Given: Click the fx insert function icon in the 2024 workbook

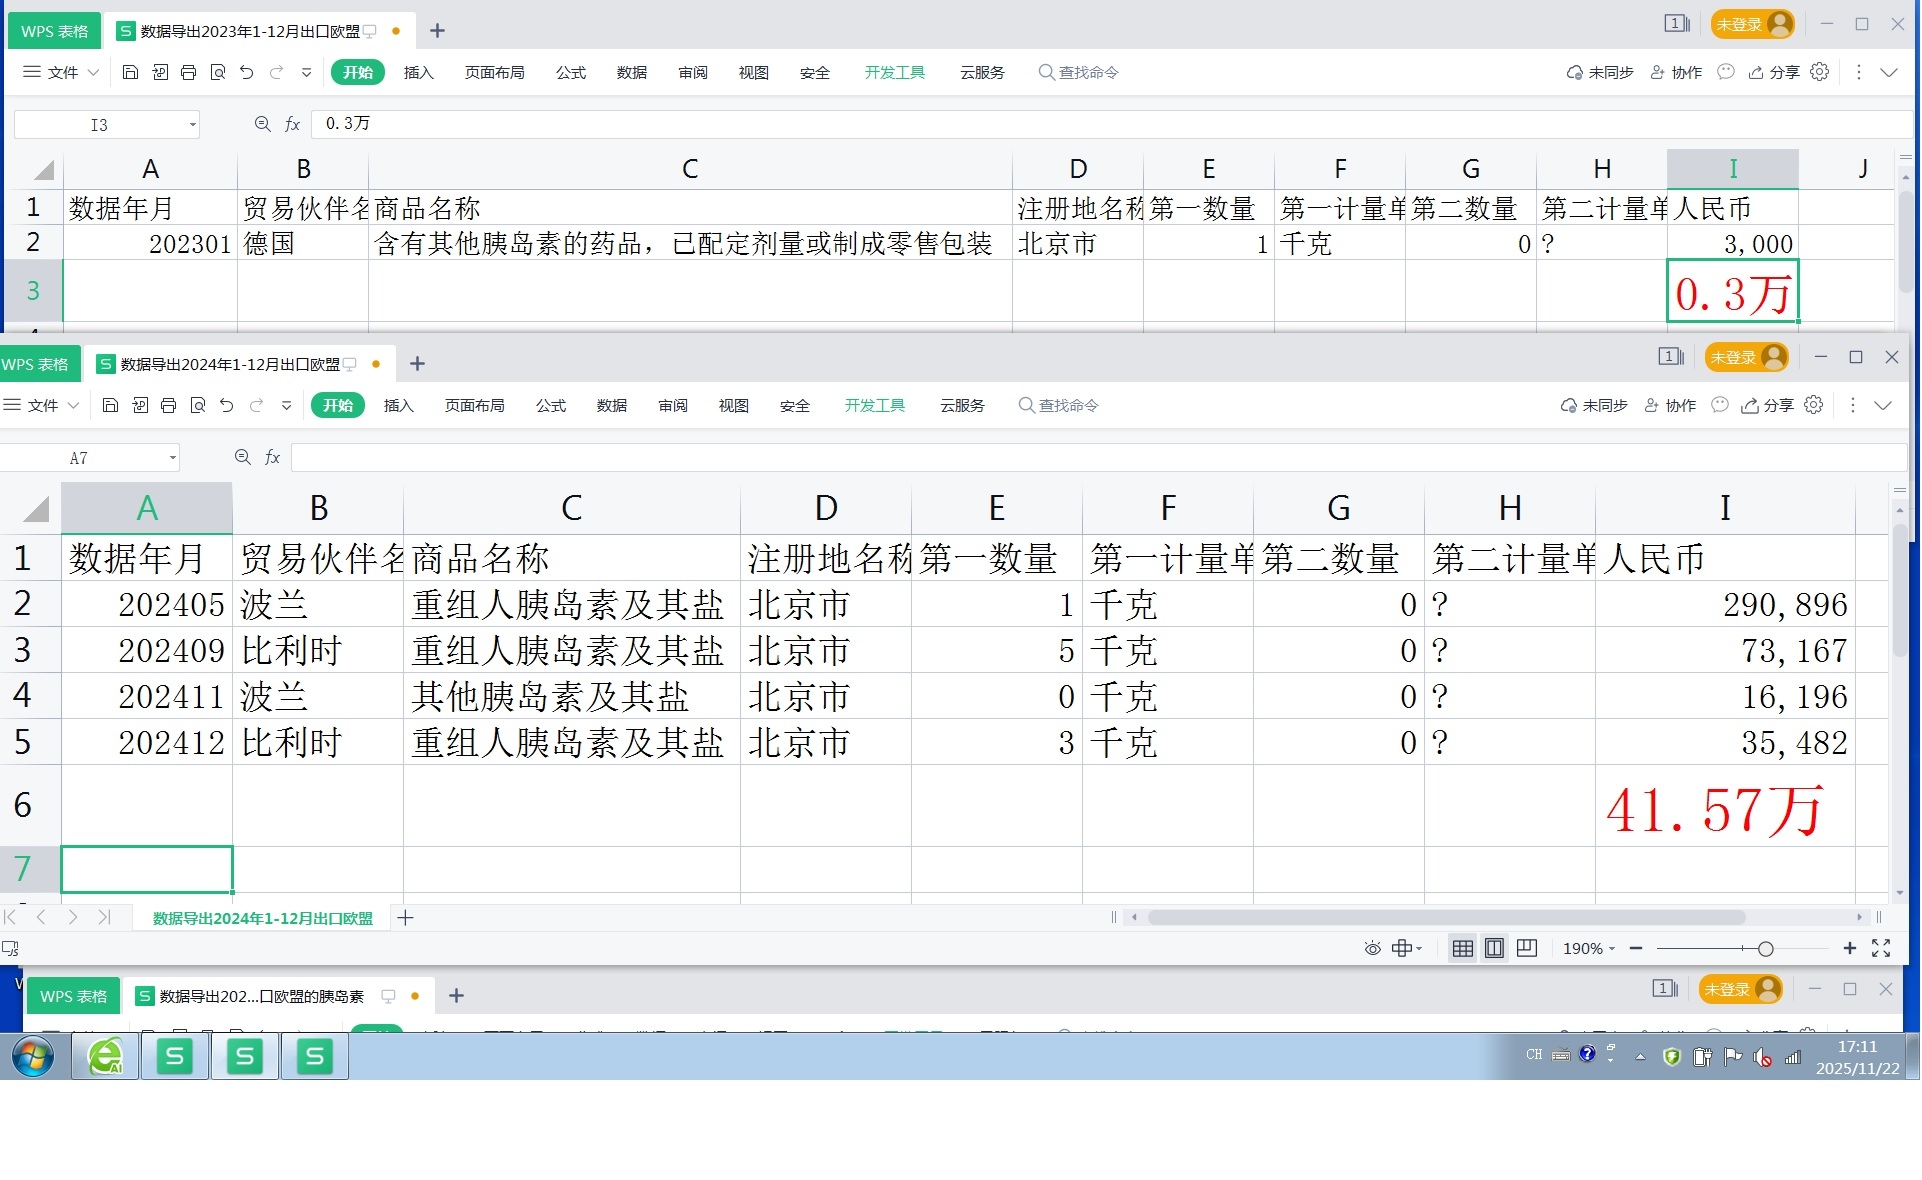Looking at the screenshot, I should pyautogui.click(x=272, y=457).
